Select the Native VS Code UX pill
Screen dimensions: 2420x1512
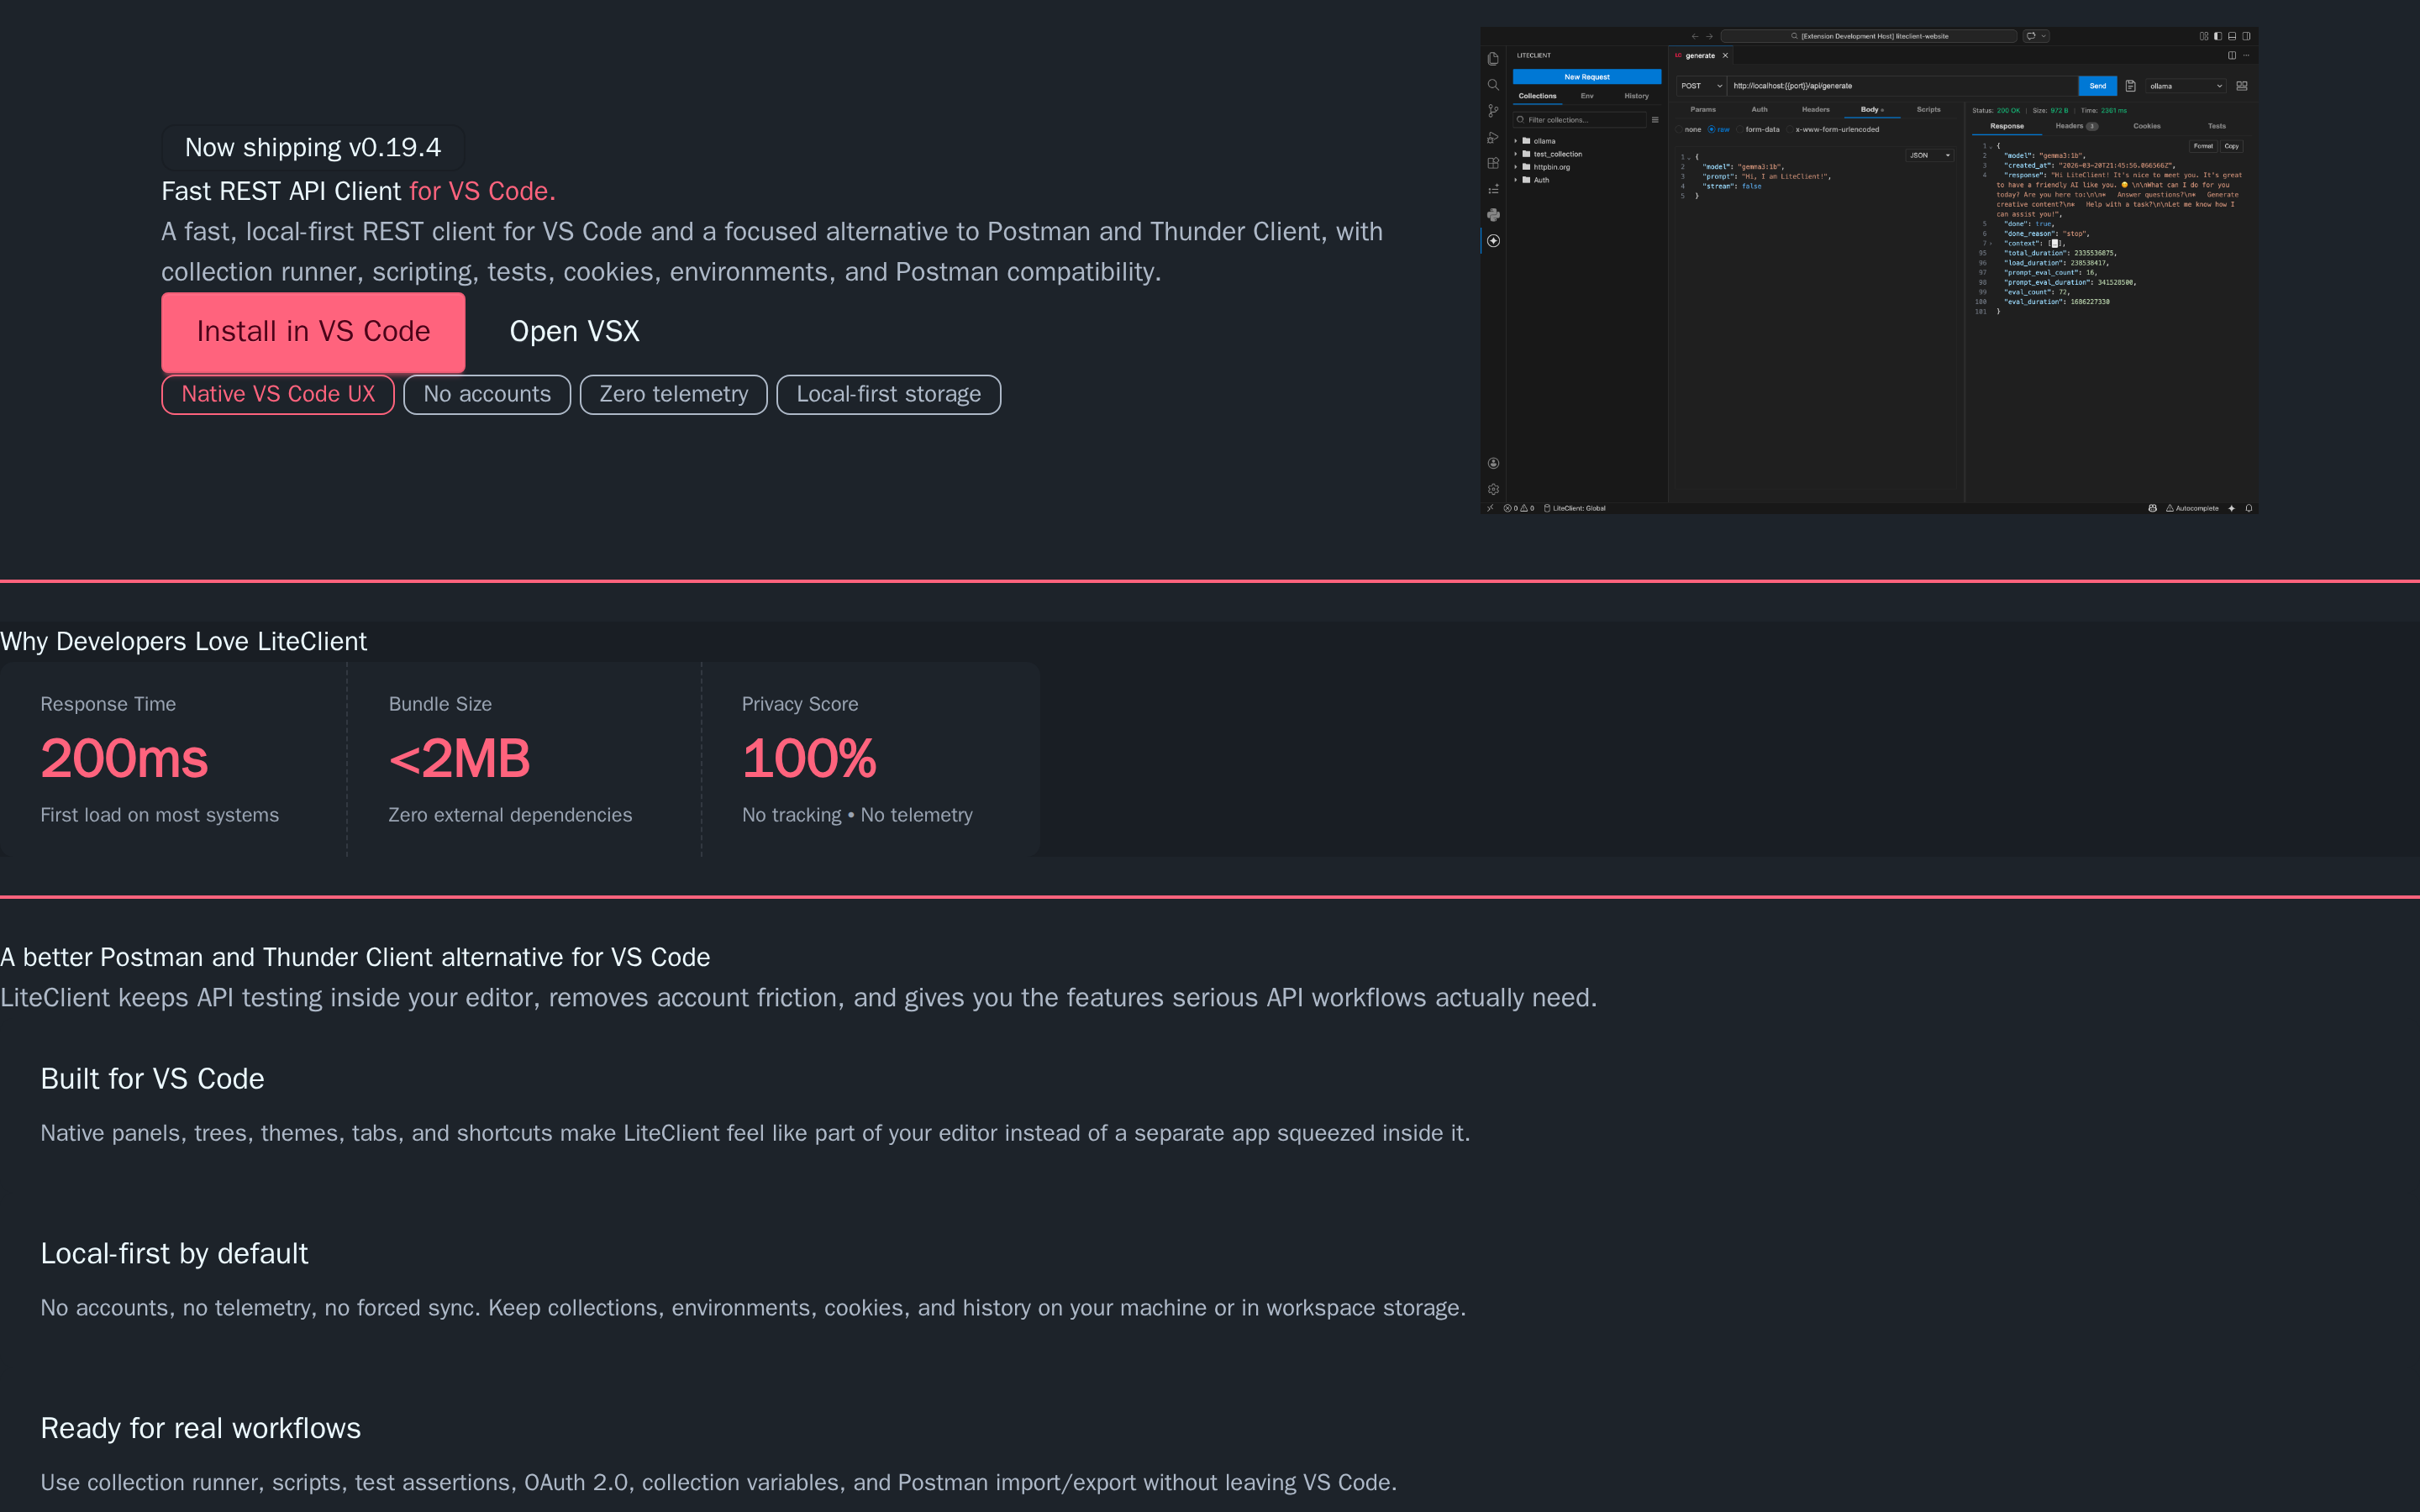click(278, 394)
